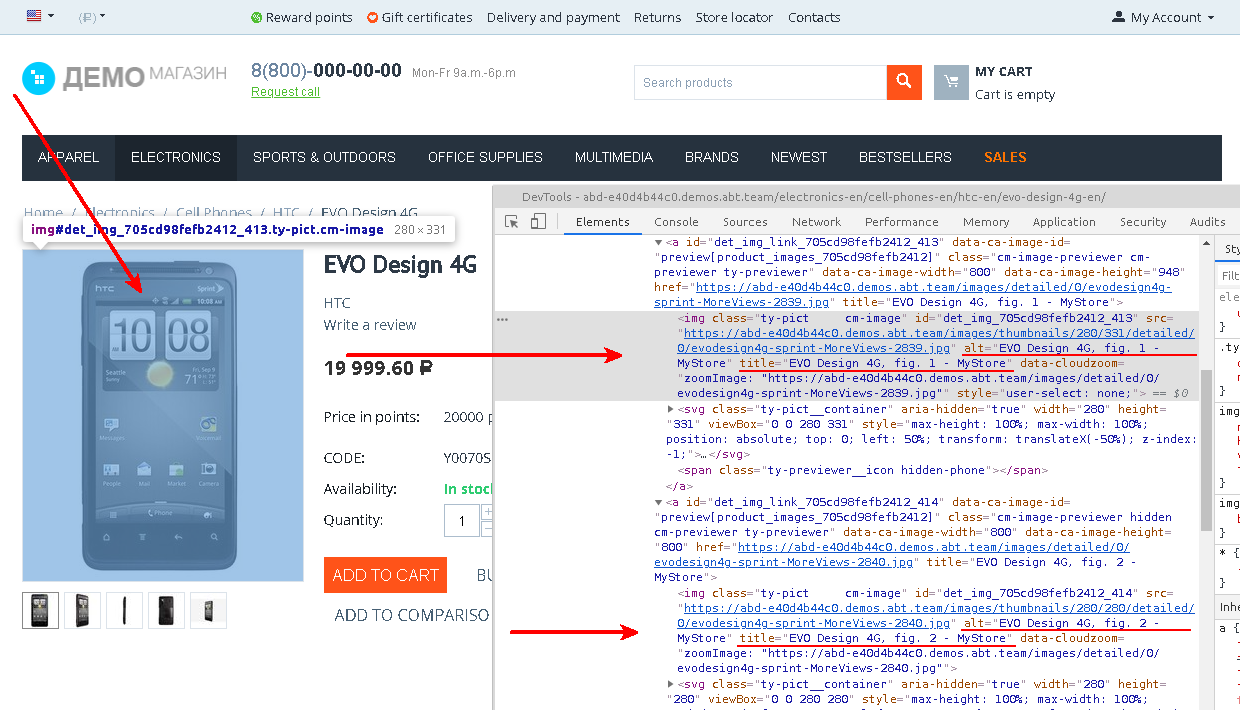Select ELECTRONICS in the main navigation

pyautogui.click(x=176, y=157)
